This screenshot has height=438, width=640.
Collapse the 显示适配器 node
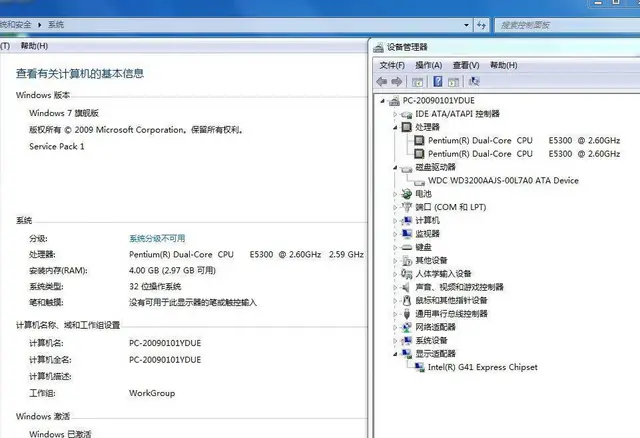point(395,354)
